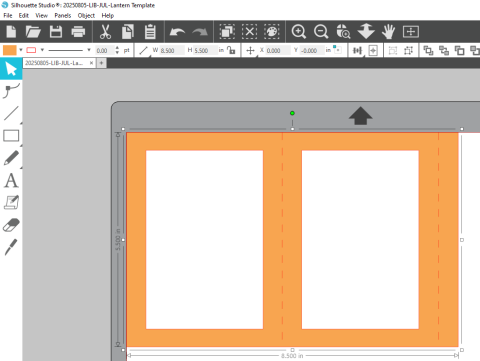
Task: Open the Edit menu
Action: pyautogui.click(x=24, y=15)
